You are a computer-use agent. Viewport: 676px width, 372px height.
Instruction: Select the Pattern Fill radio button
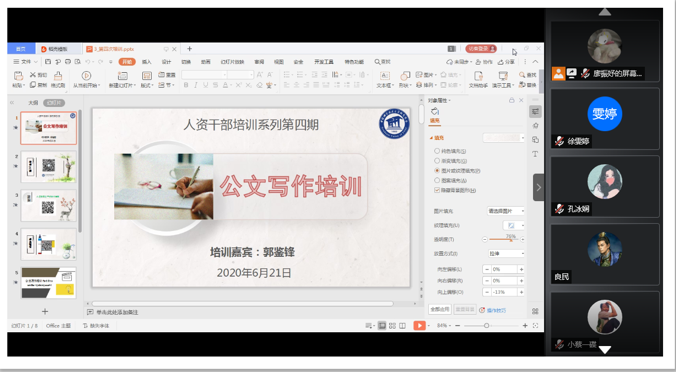pos(437,180)
